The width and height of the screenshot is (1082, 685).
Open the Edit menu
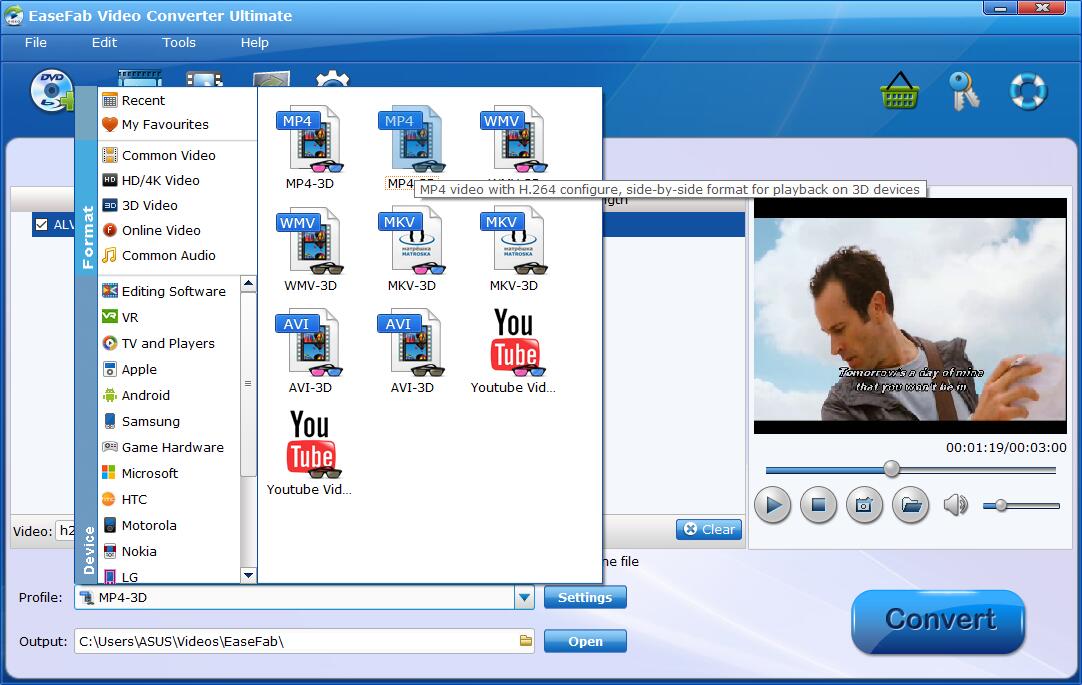104,43
